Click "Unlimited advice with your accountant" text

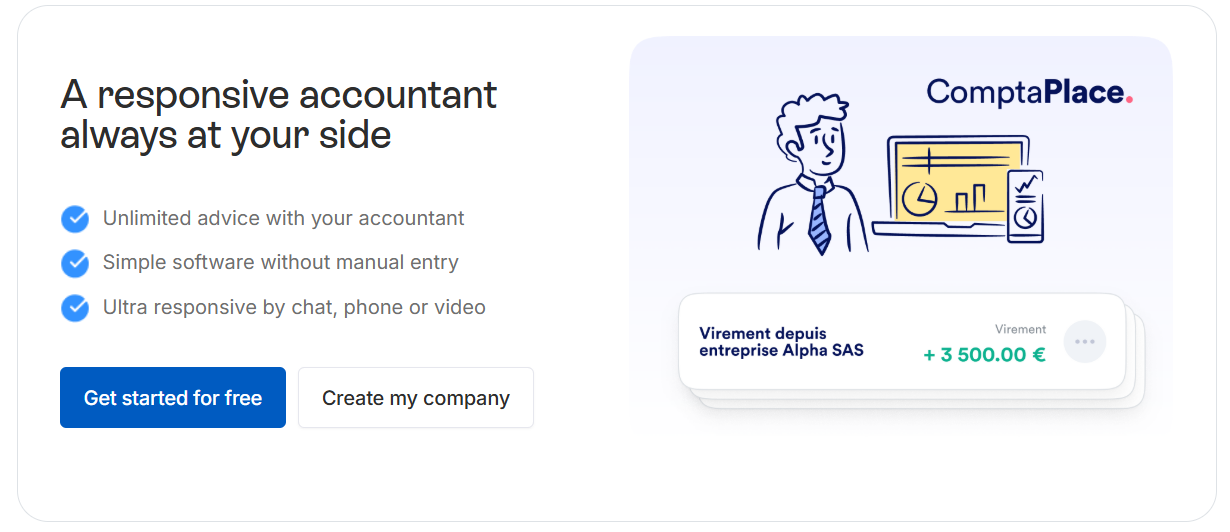[283, 218]
